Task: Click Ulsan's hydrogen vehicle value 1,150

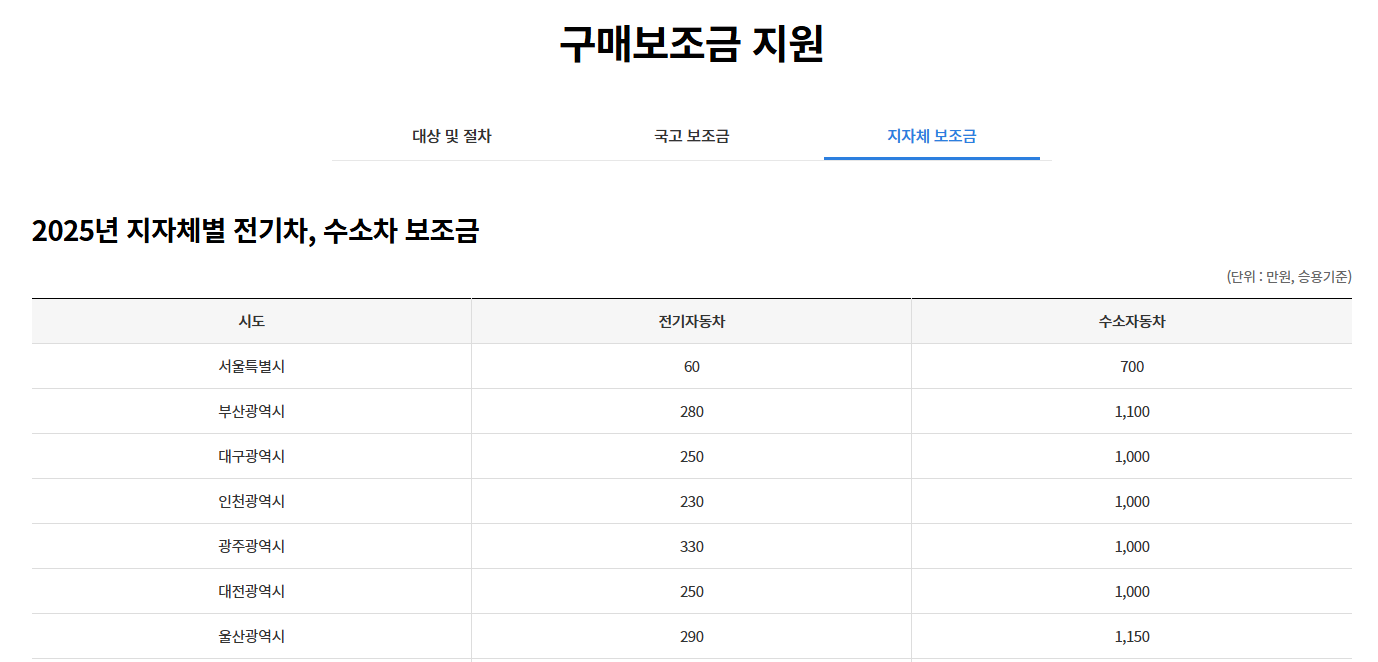Action: point(1131,637)
